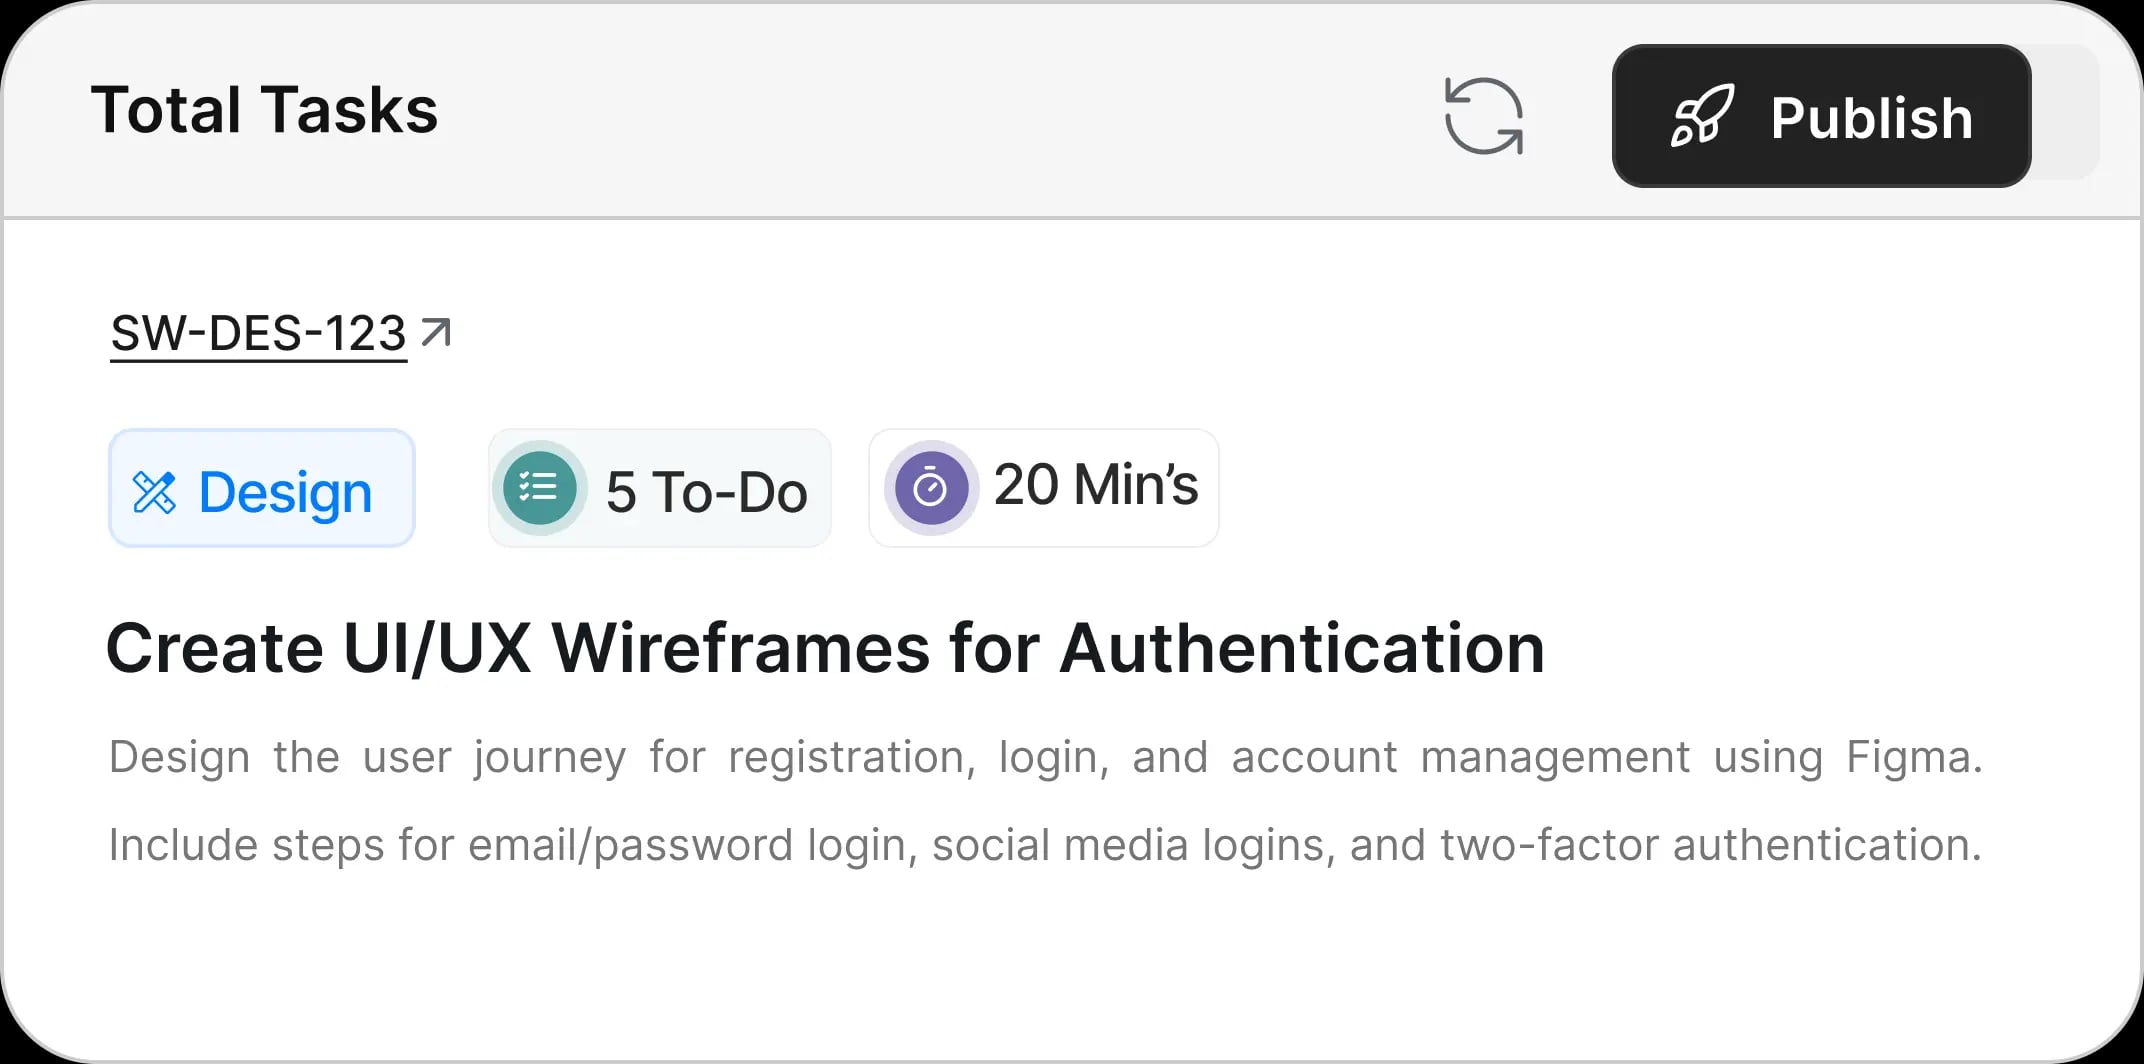Click the refresh sync arrows icon
Image resolution: width=2144 pixels, height=1064 pixels.
(x=1484, y=116)
